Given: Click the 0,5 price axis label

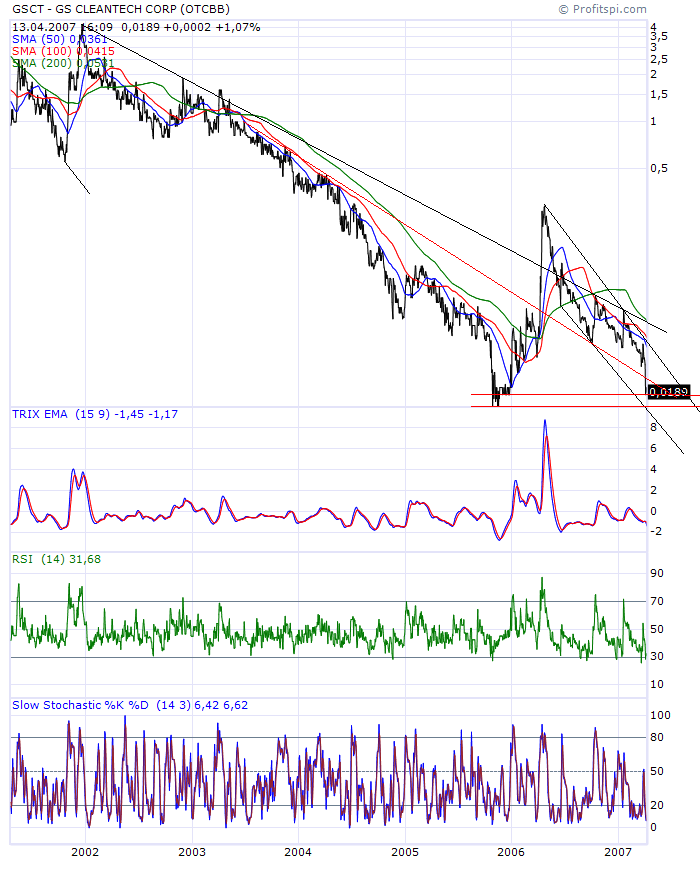Looking at the screenshot, I should tap(659, 169).
